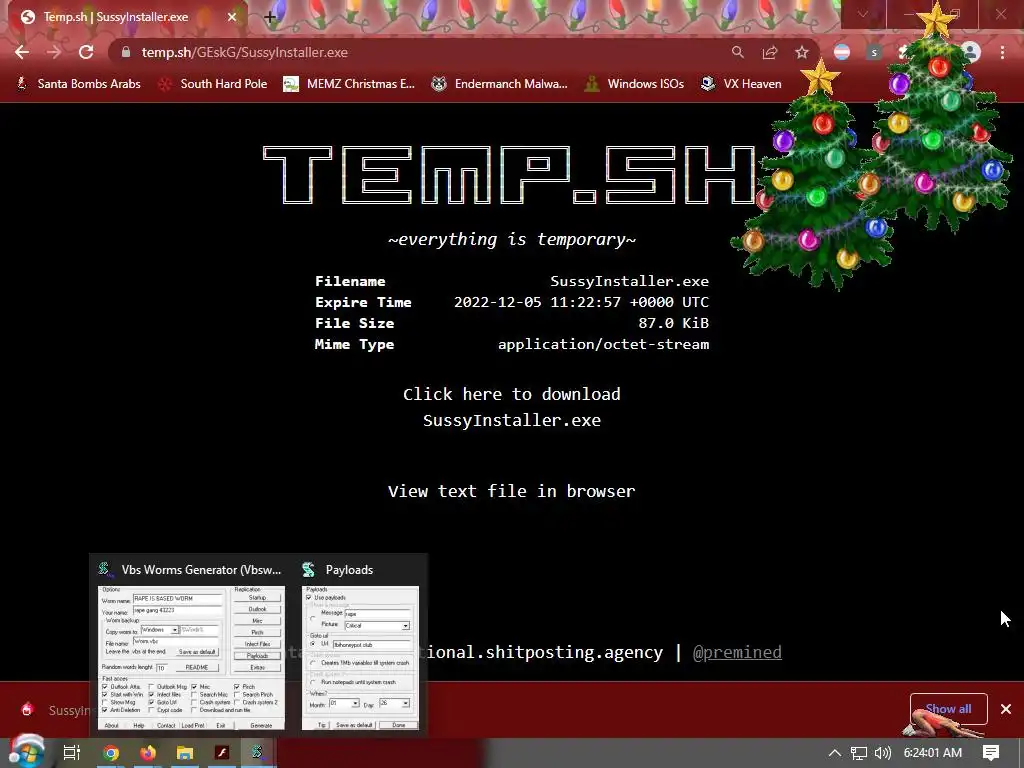Viewport: 1024px width, 768px height.
Task: Click the Vbs Worms Generator taskbar icon
Action: click(x=258, y=753)
